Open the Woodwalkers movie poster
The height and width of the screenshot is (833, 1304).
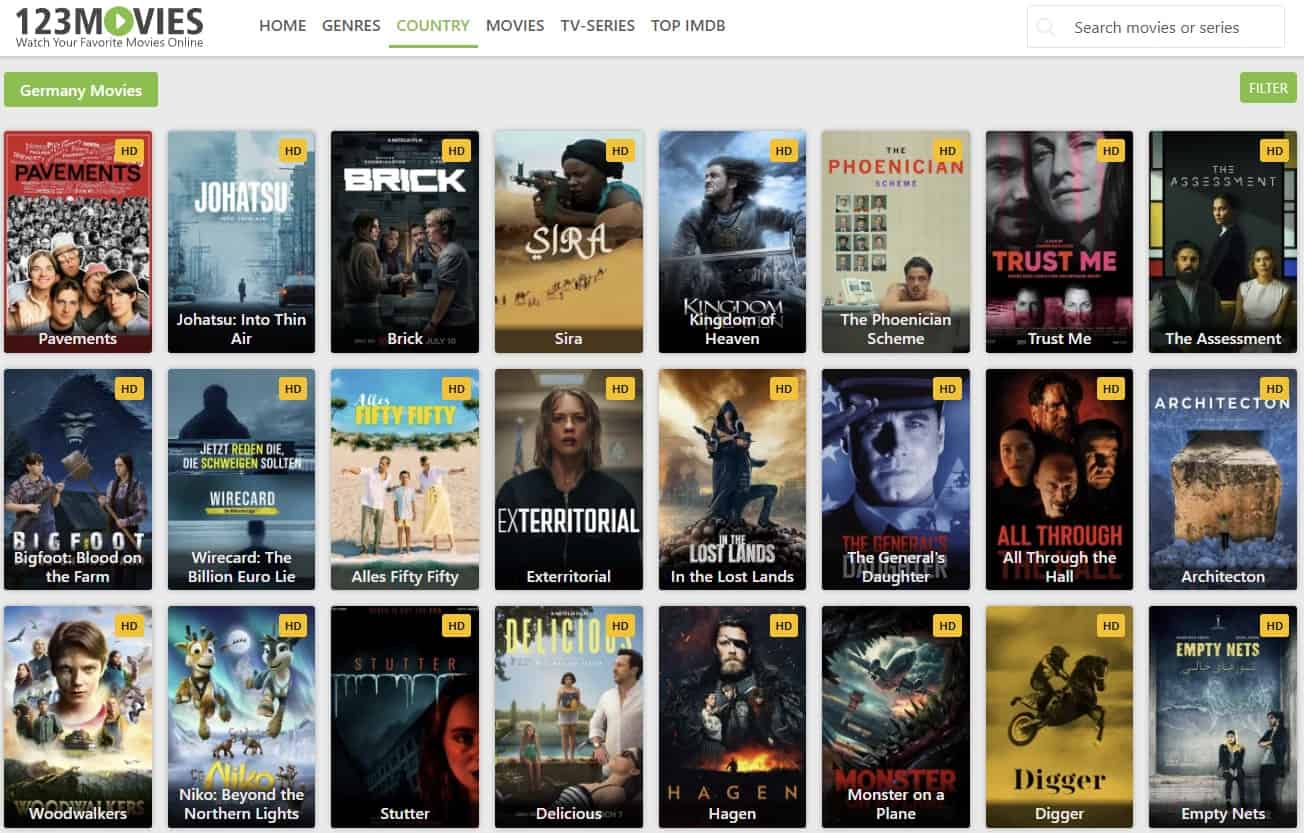[78, 716]
